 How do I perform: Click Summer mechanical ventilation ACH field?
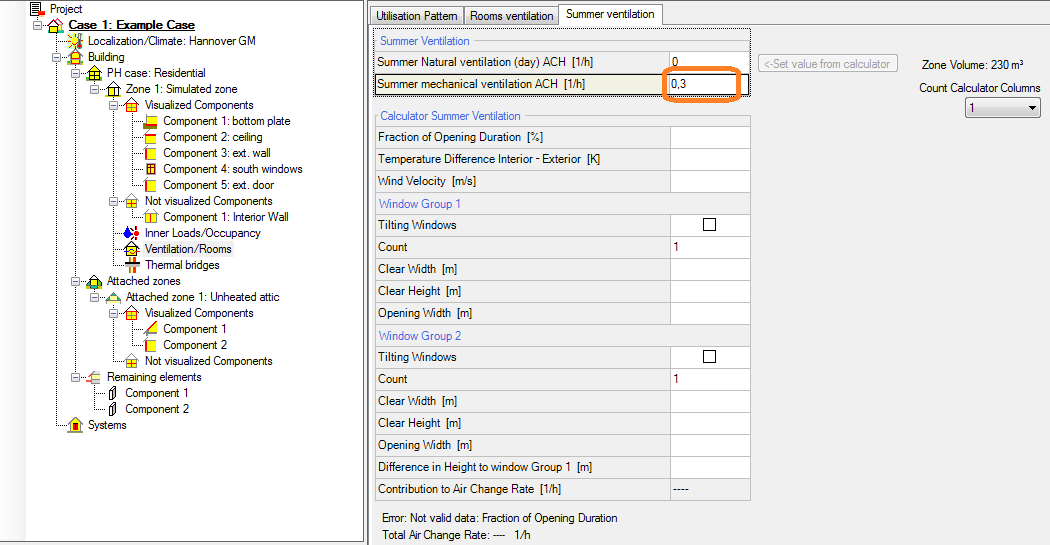tap(708, 84)
